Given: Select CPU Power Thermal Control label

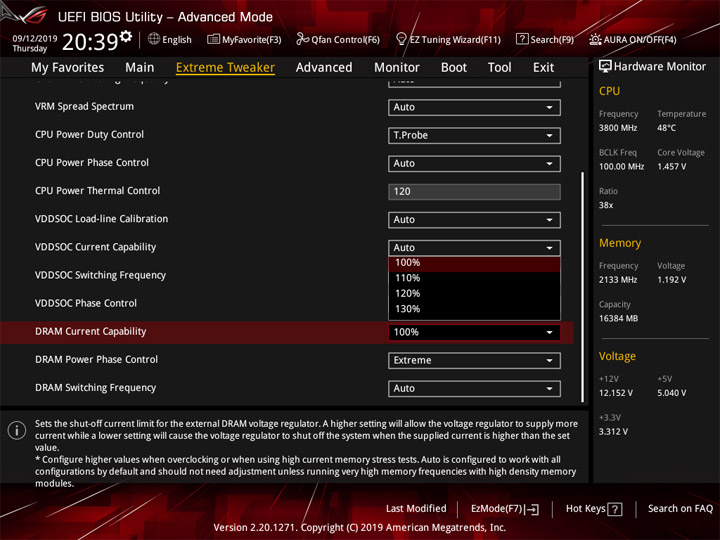Looking at the screenshot, I should point(97,191).
